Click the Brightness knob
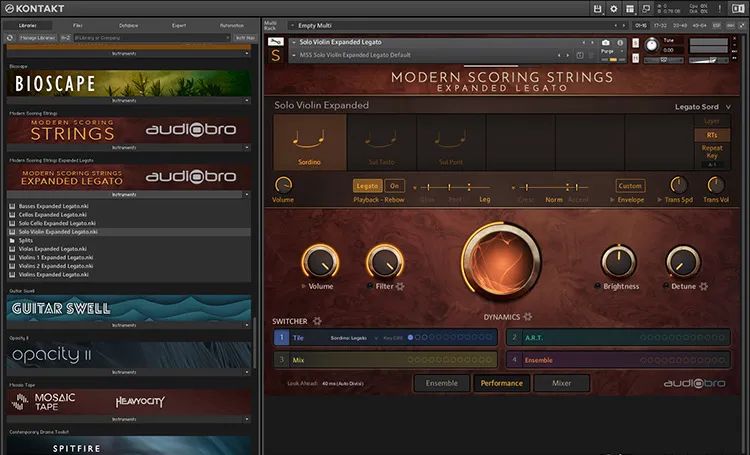The image size is (750, 455). (618, 262)
